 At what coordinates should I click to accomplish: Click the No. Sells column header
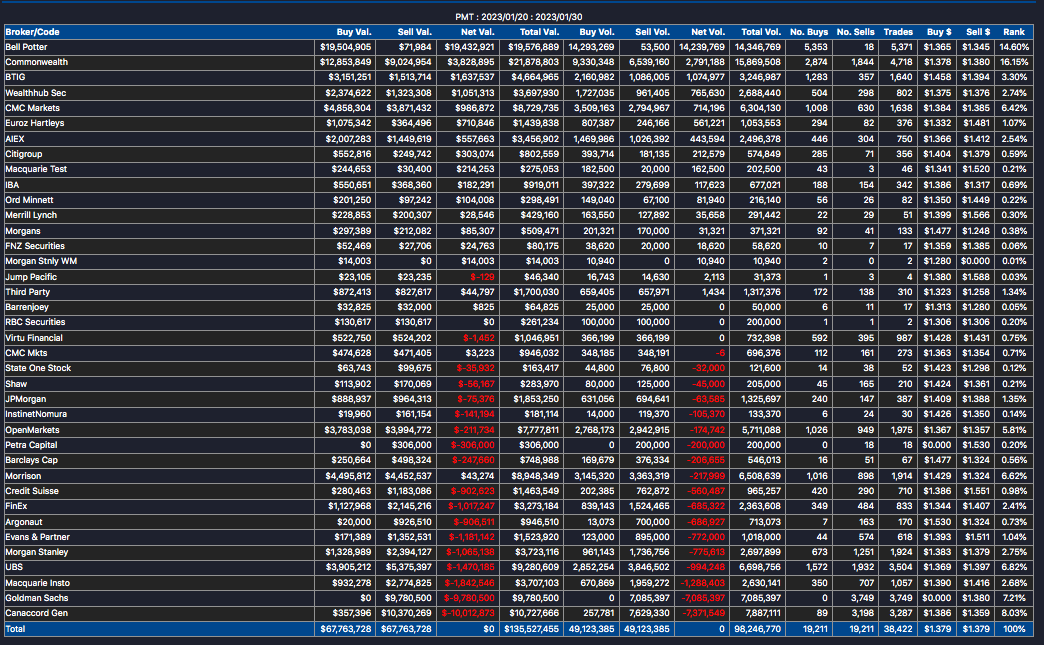pos(856,32)
